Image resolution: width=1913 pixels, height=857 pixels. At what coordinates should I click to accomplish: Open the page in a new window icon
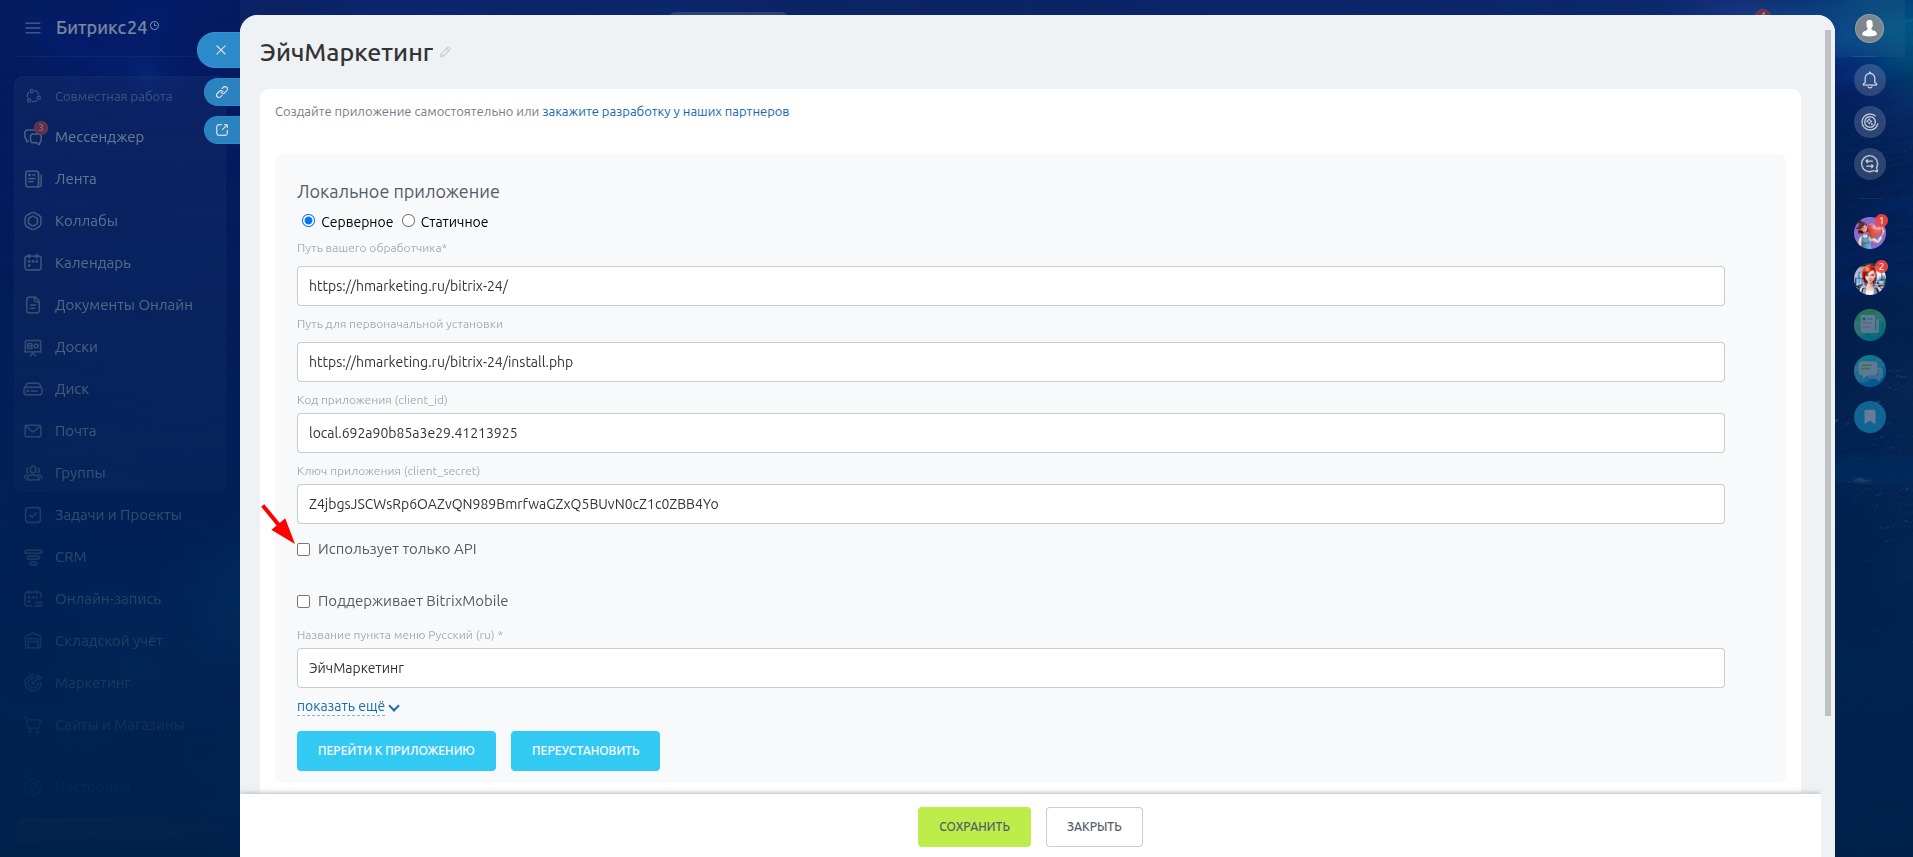pos(221,130)
